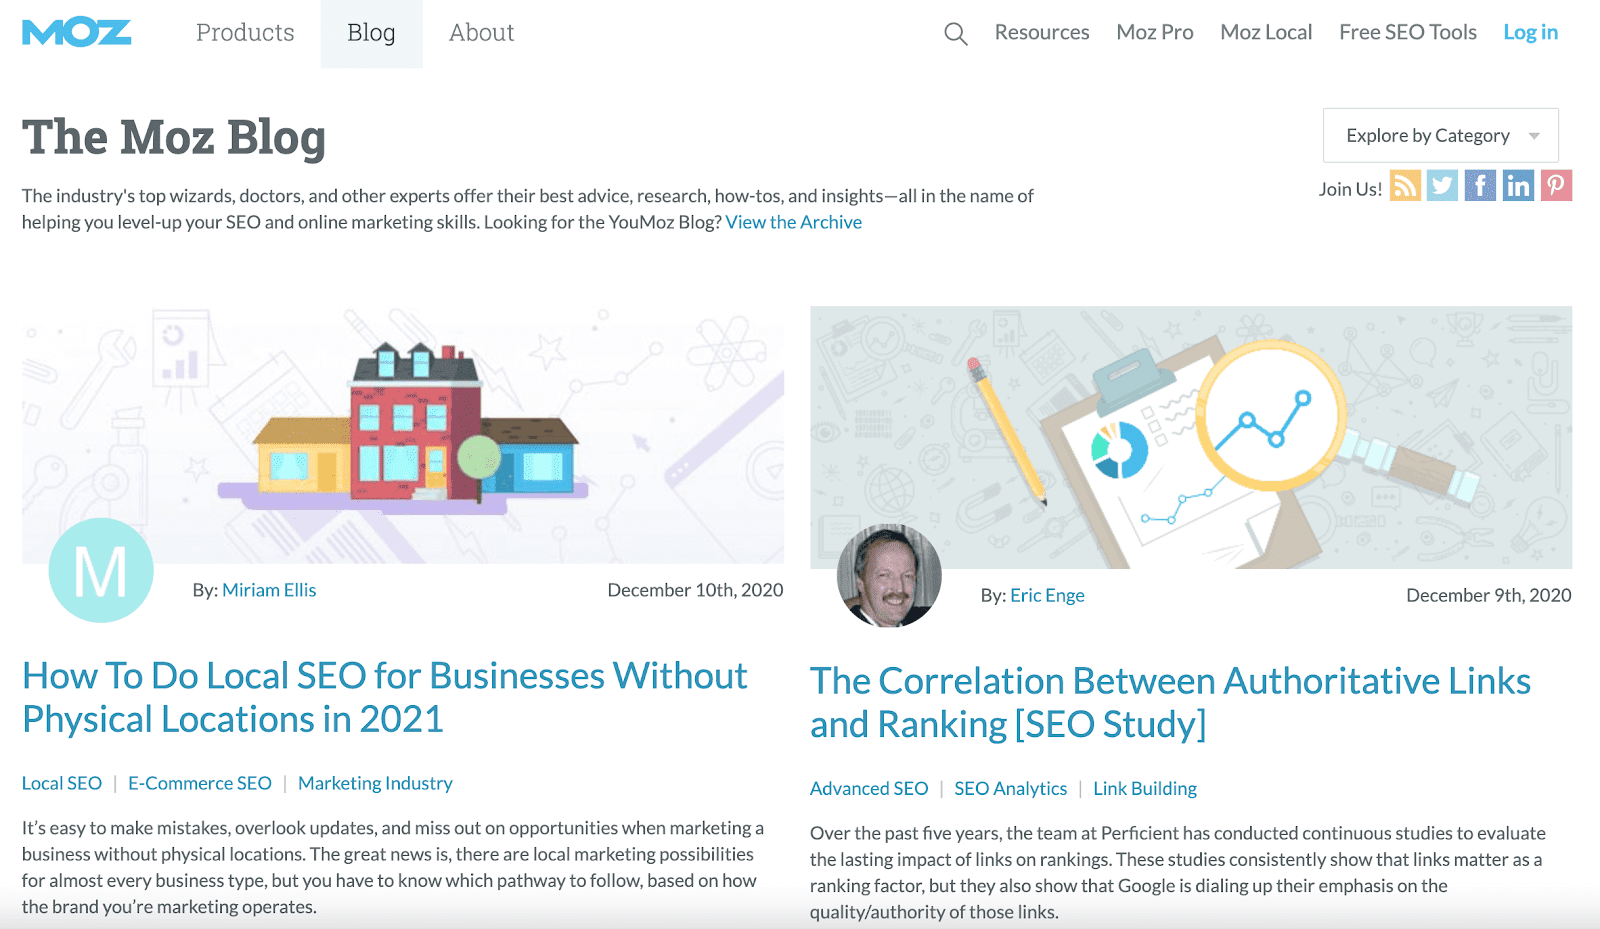Open the RSS feed icon
The width and height of the screenshot is (1600, 929).
point(1405,186)
